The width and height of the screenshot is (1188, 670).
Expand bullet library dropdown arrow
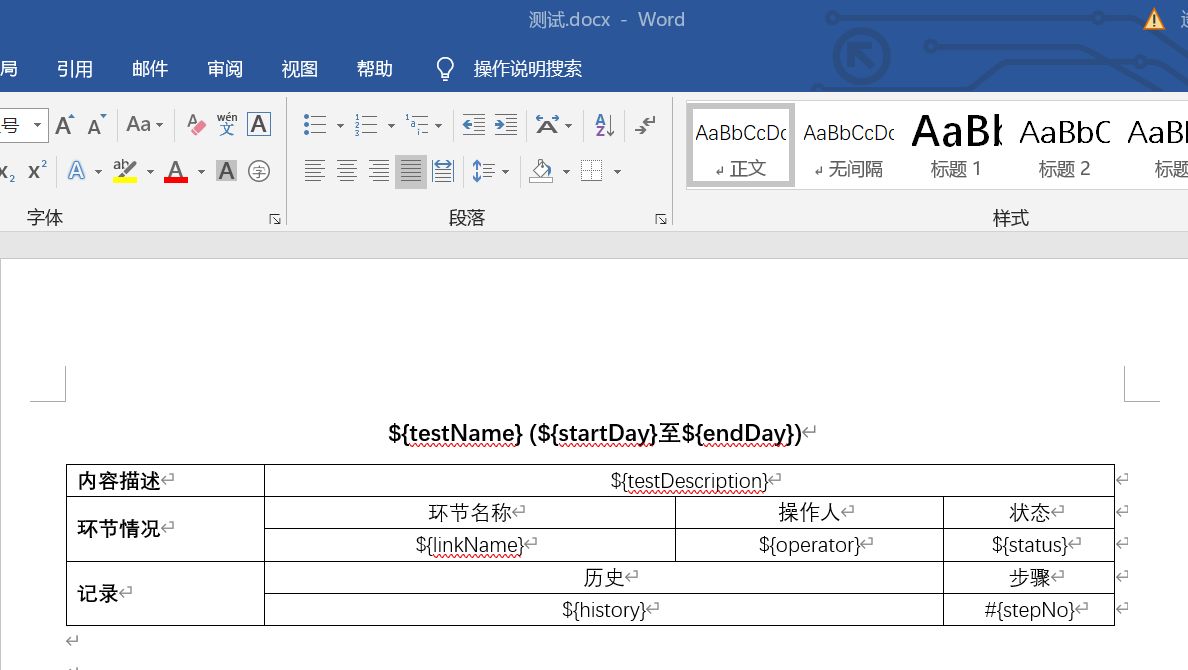click(340, 126)
